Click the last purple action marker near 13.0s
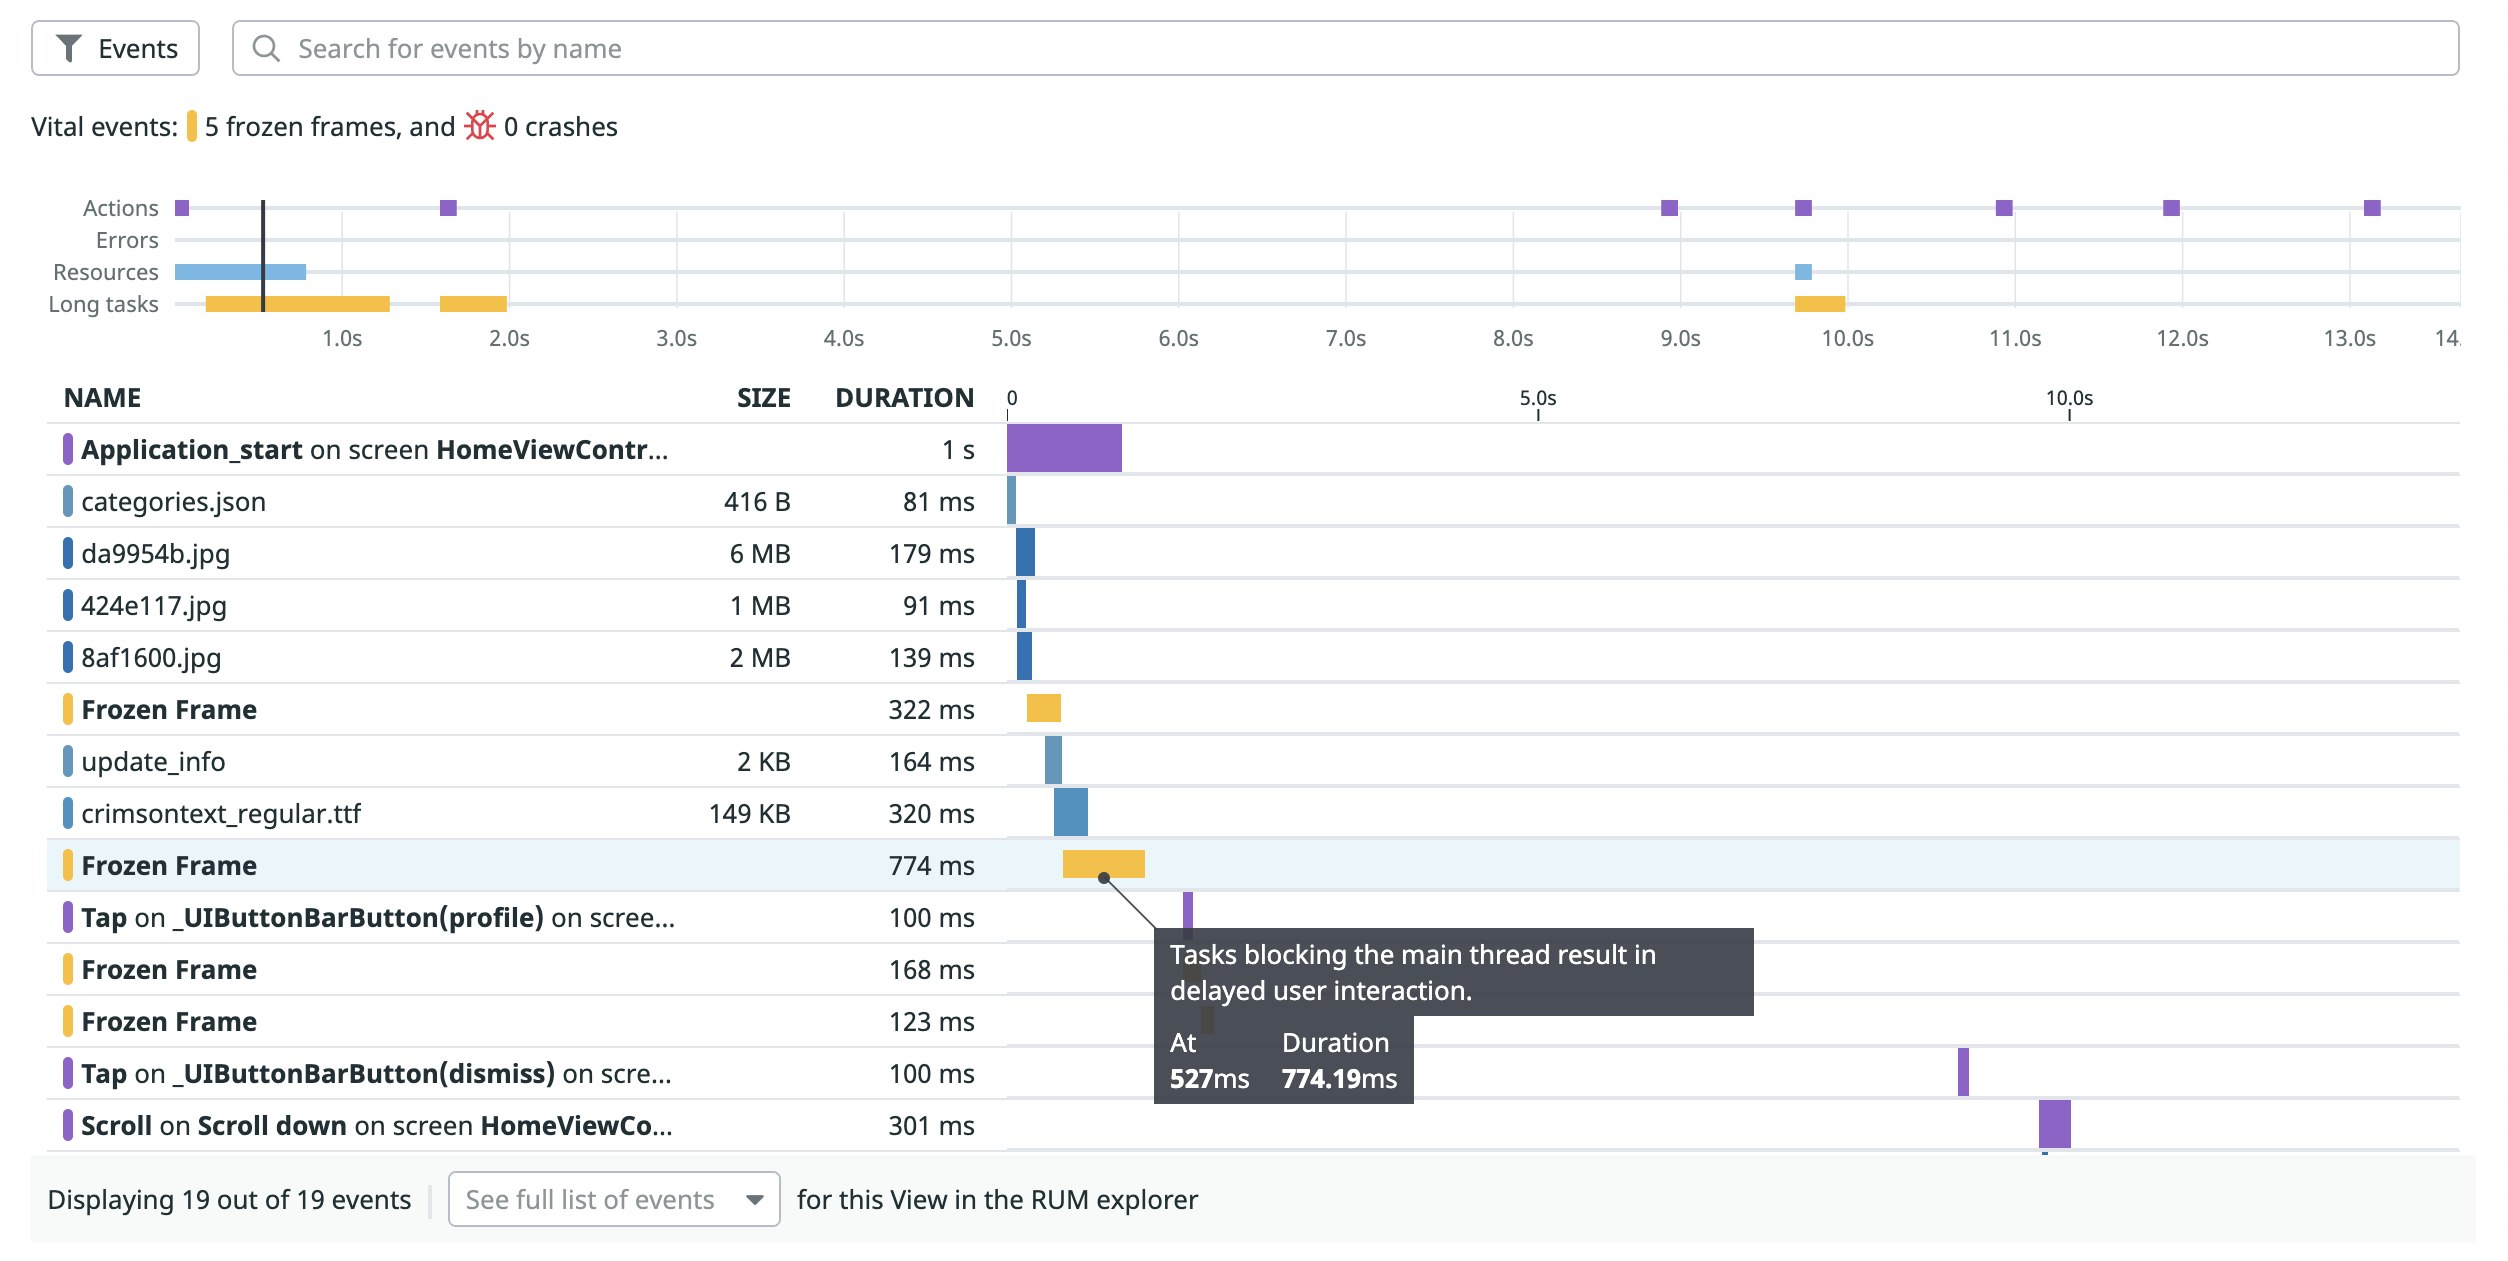Screen dimensions: 2508x1261 [2372, 208]
